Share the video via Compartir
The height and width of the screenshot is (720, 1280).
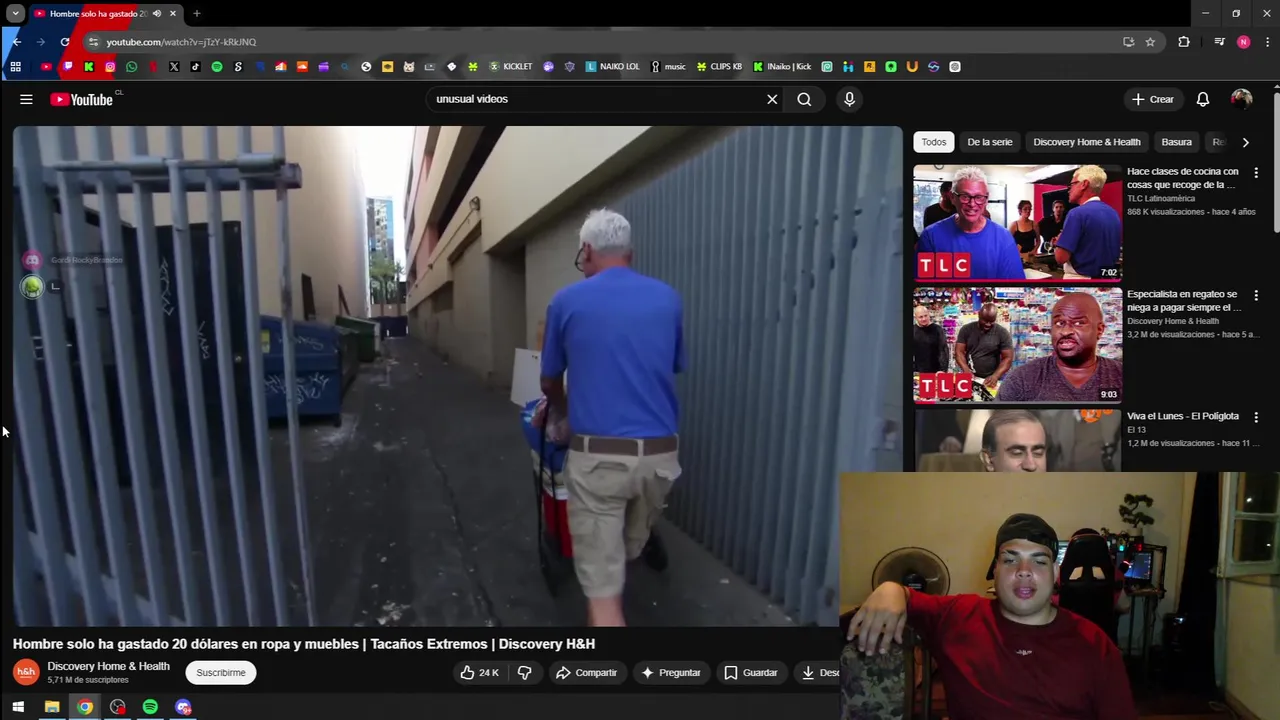pos(587,673)
